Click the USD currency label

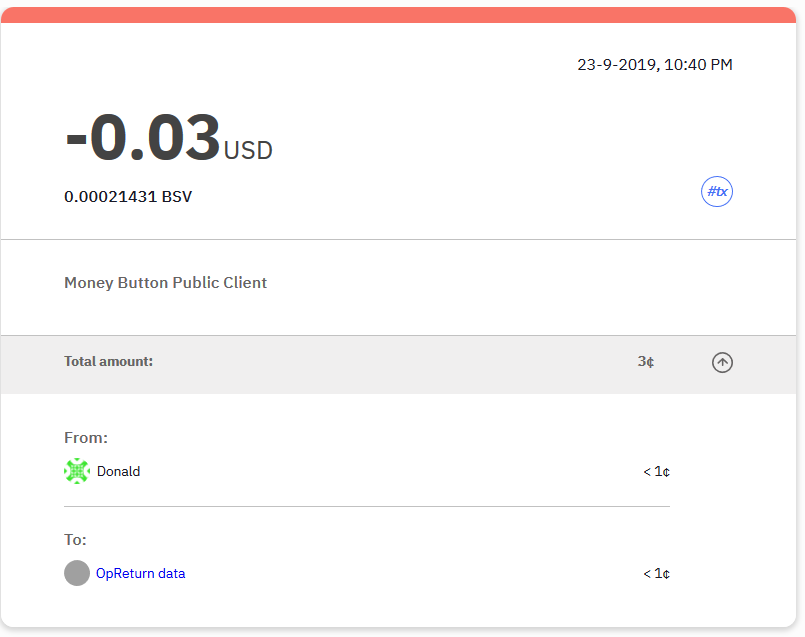point(248,151)
